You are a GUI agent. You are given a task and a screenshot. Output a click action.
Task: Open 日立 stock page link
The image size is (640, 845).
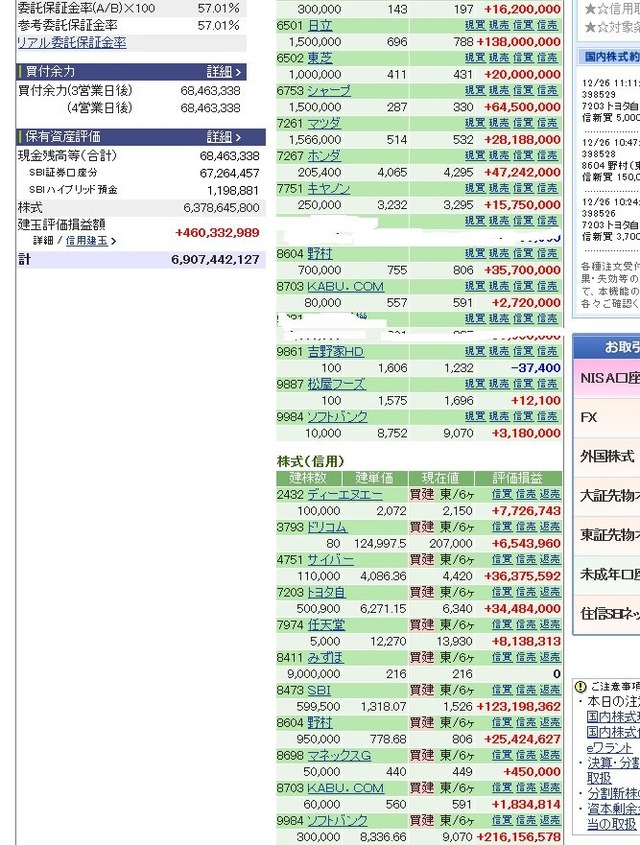(x=319, y=25)
